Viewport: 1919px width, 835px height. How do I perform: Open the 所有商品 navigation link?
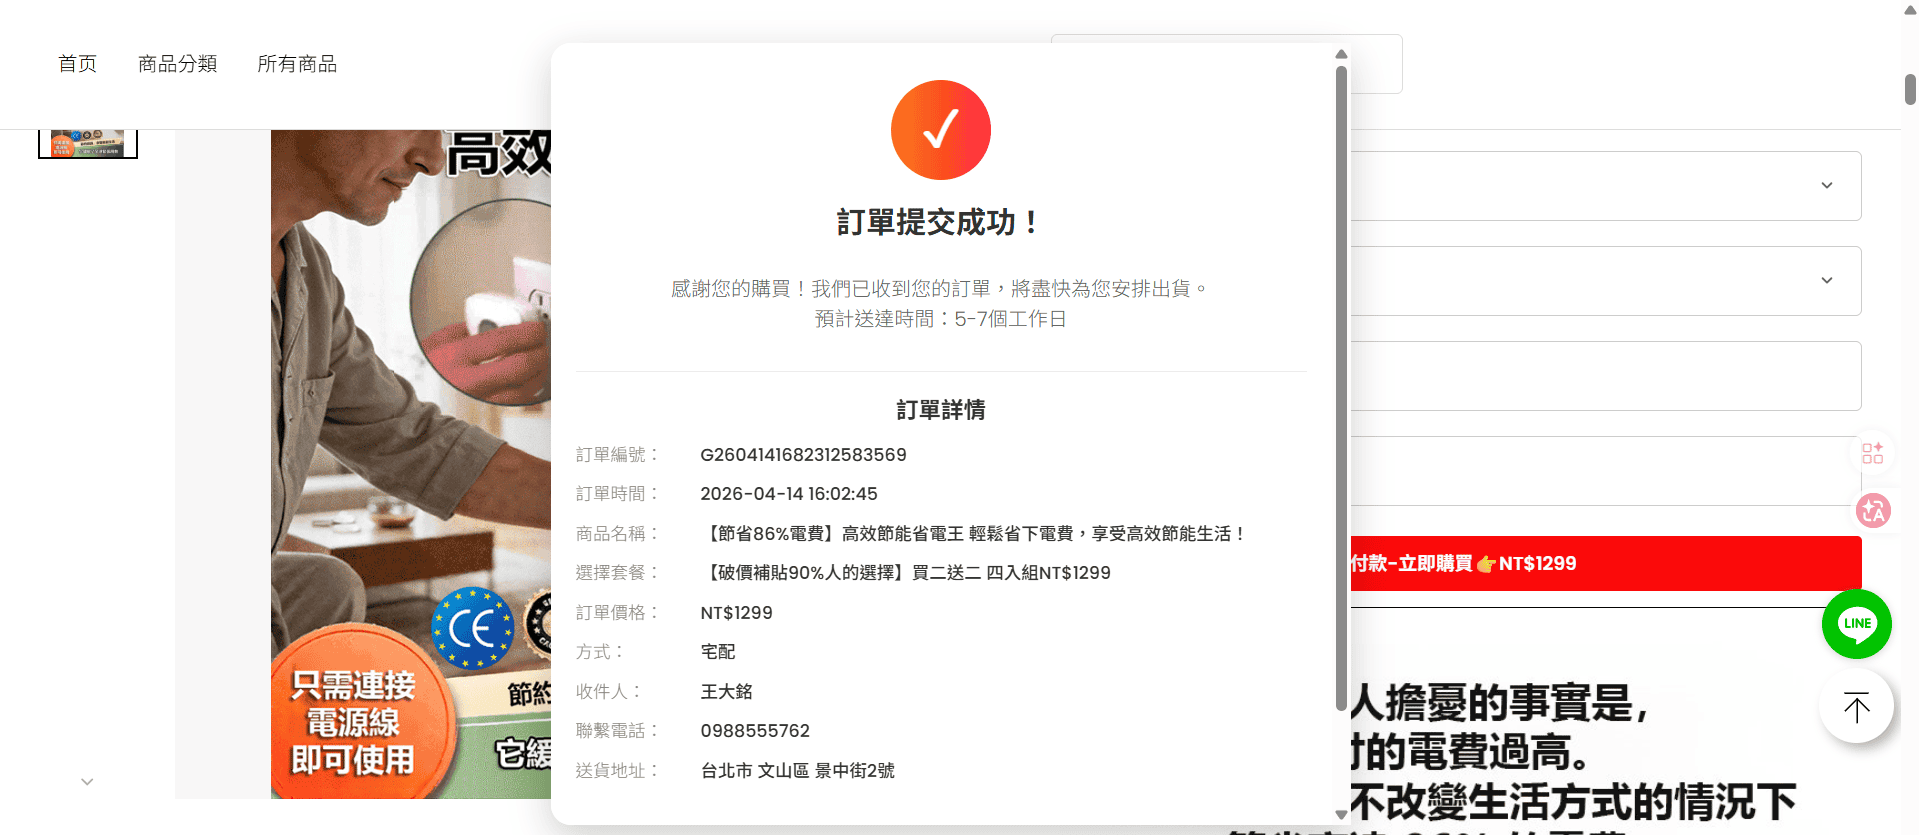[297, 64]
